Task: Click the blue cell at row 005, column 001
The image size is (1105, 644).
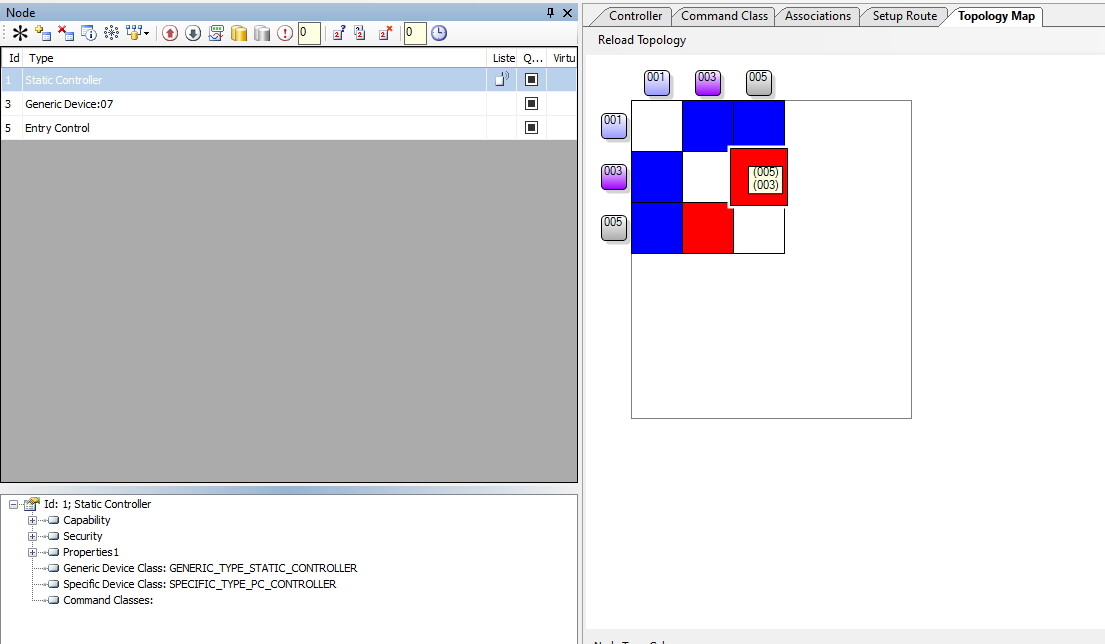Action: [657, 228]
